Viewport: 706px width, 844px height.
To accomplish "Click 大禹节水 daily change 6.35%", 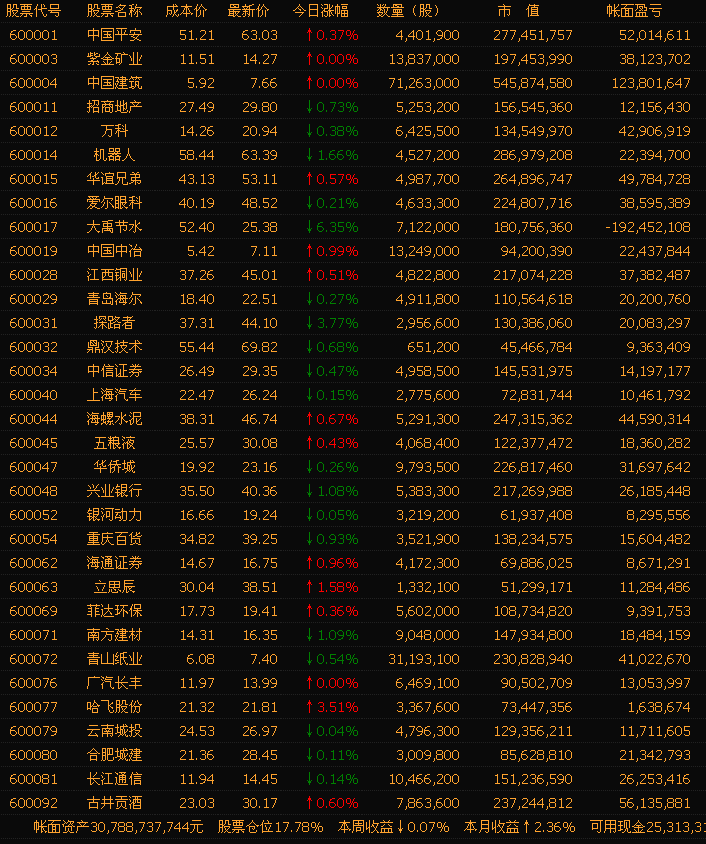I will [x=332, y=227].
